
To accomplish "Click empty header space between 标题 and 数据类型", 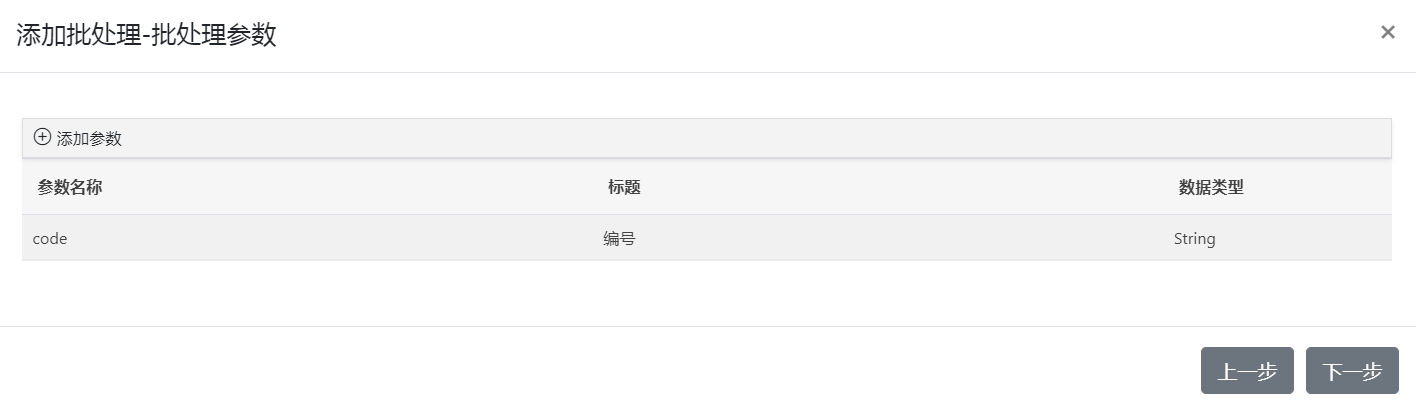I will click(x=900, y=187).
